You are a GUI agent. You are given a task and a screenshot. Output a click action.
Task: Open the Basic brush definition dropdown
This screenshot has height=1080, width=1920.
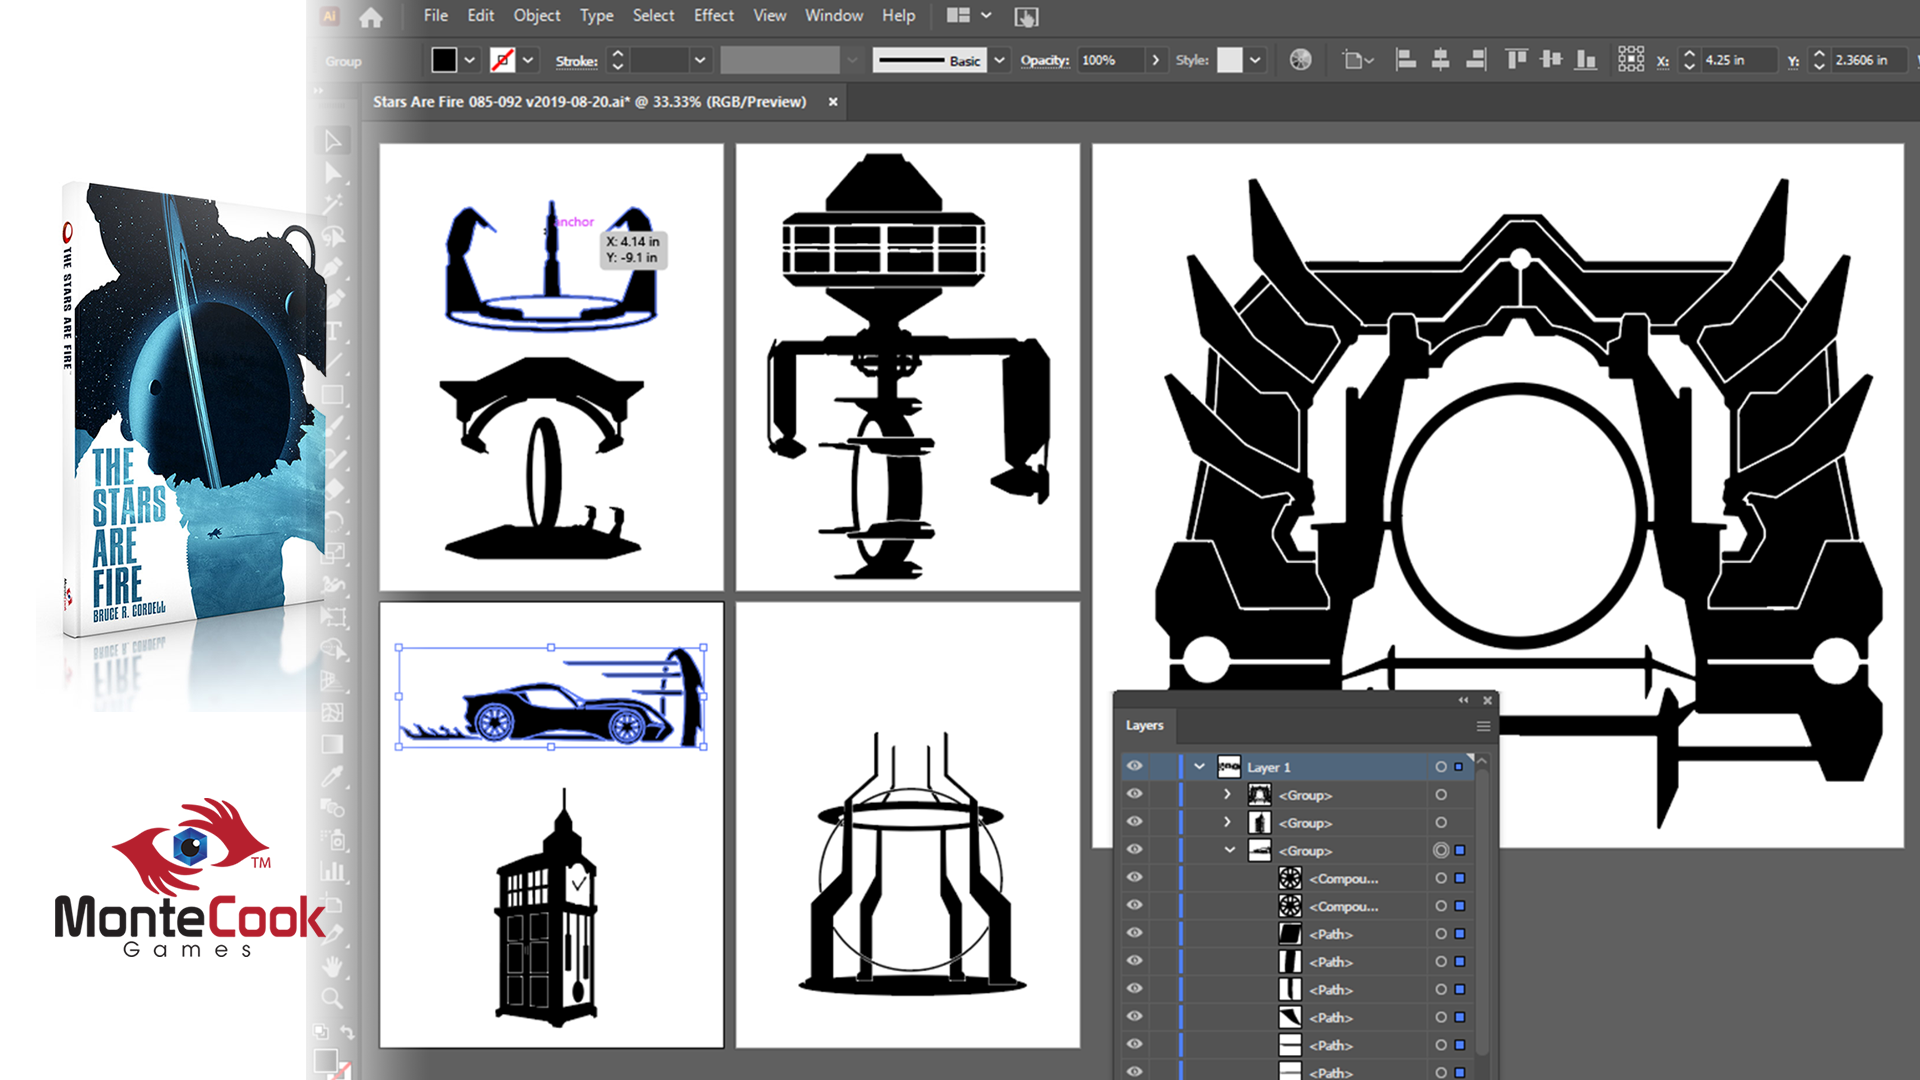(999, 60)
